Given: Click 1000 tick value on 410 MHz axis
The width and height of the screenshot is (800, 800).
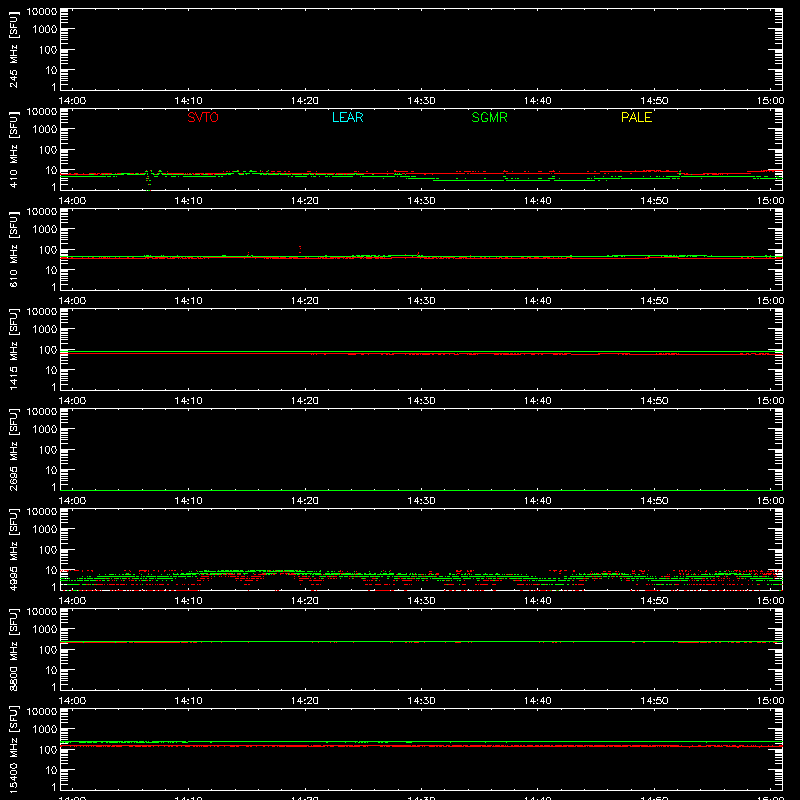Looking at the screenshot, I should [45, 130].
